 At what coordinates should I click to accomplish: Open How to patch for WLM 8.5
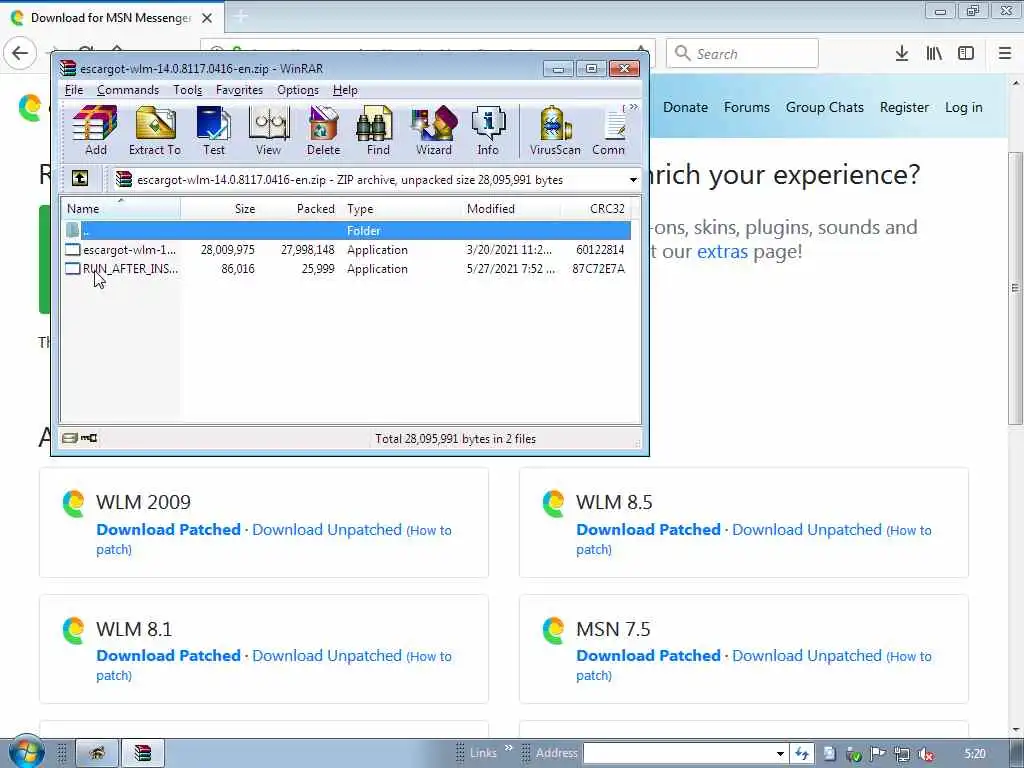910,531
